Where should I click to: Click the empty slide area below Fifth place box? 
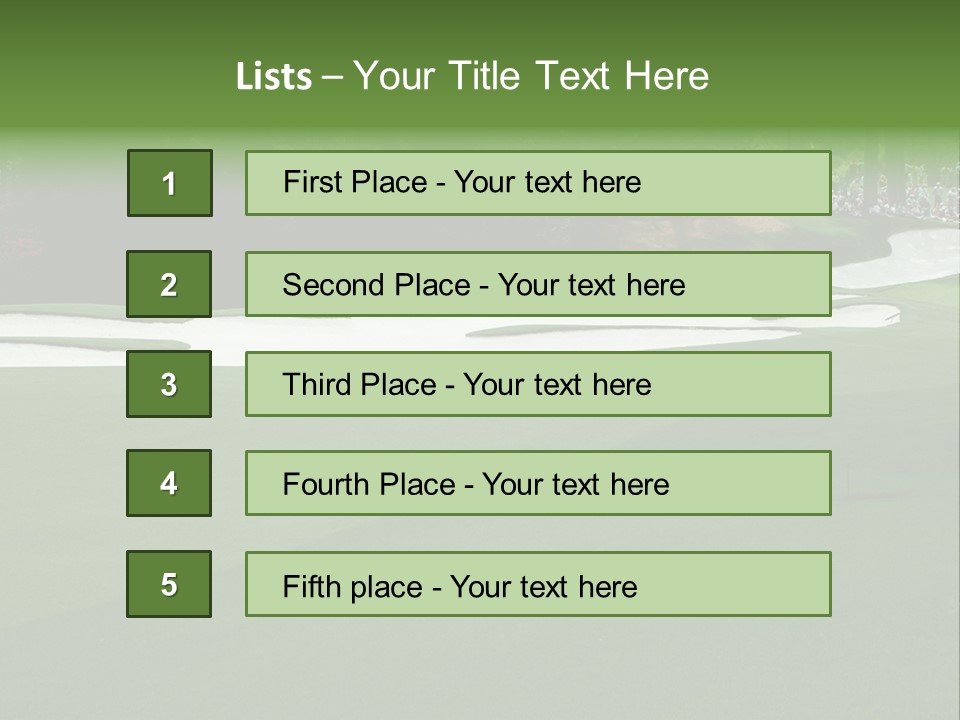tap(480, 670)
